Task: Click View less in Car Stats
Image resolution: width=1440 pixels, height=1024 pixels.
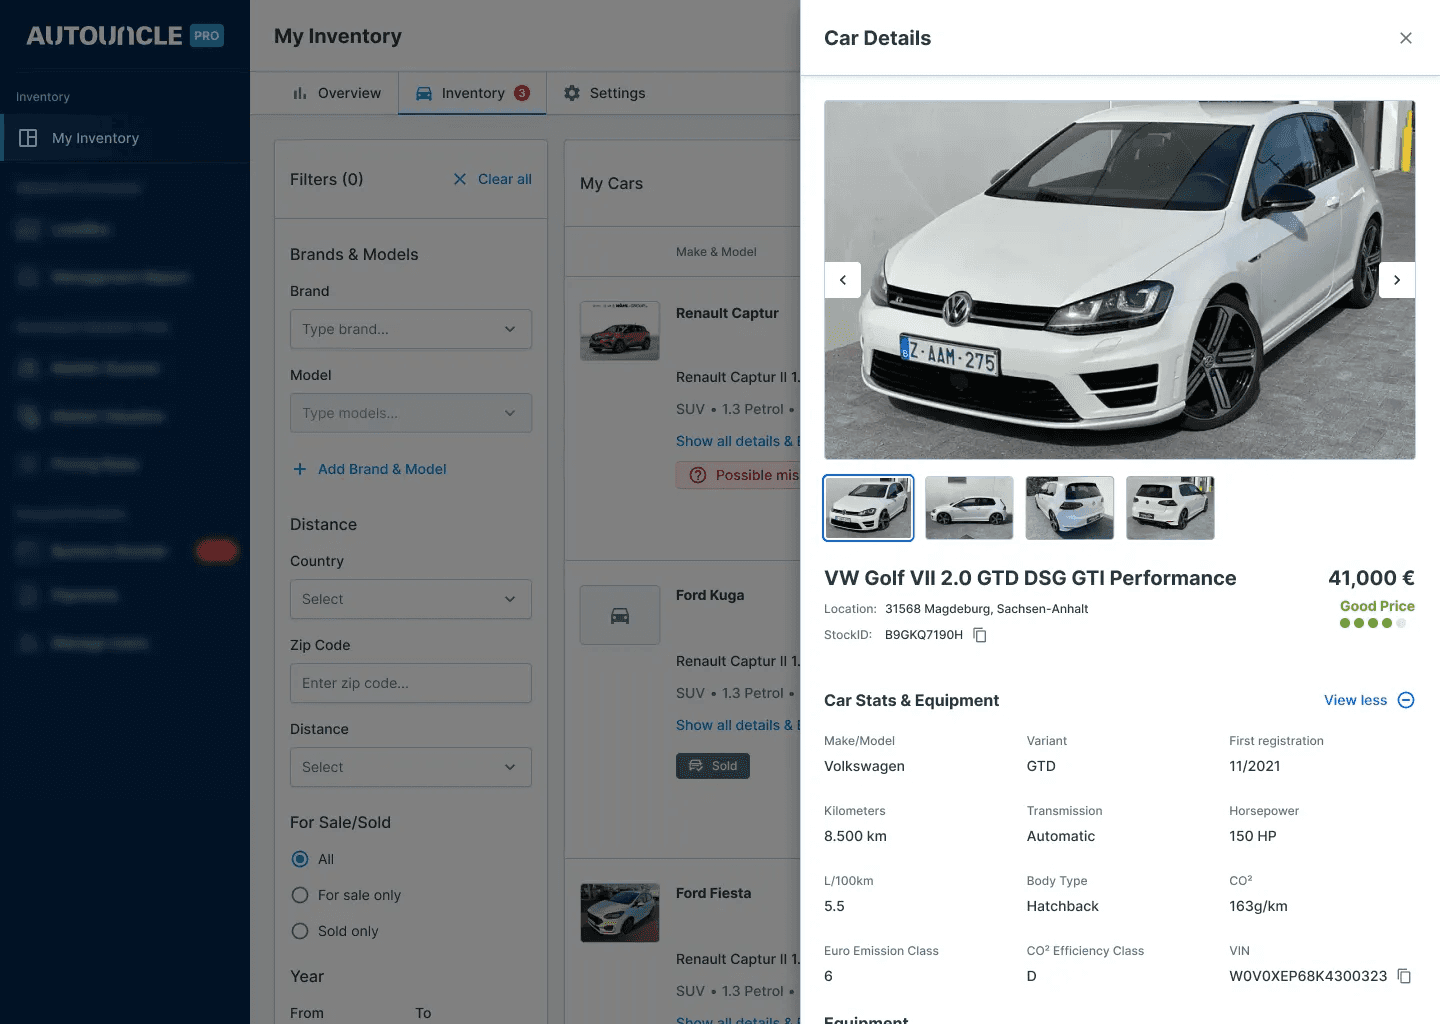Action: pos(1355,700)
